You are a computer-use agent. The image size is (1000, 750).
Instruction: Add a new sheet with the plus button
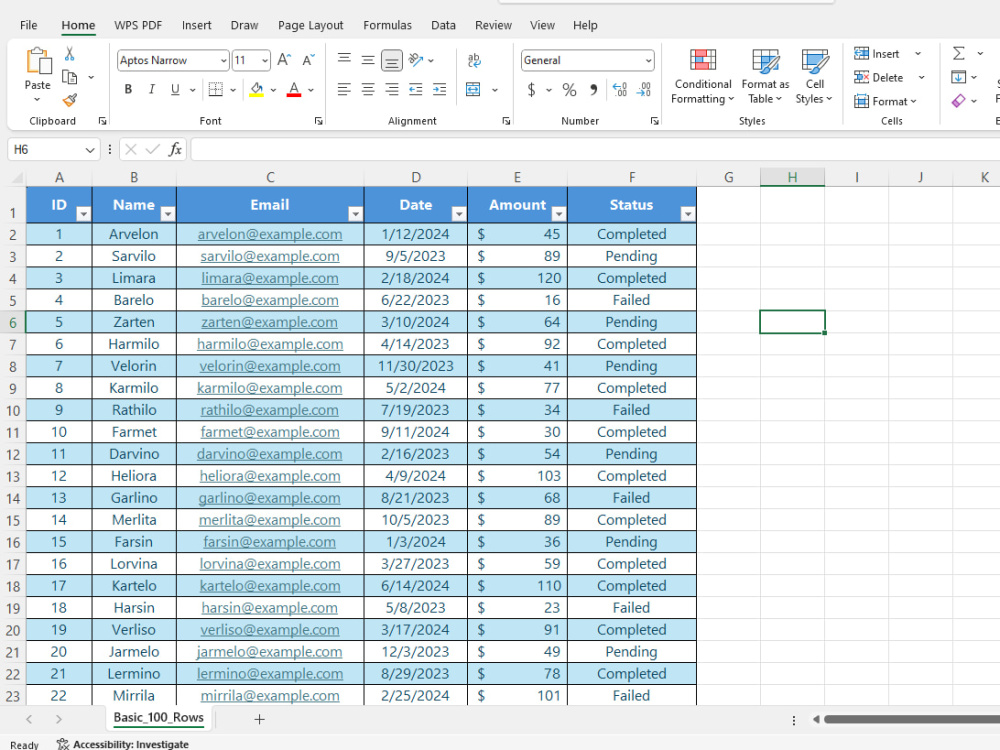[259, 719]
